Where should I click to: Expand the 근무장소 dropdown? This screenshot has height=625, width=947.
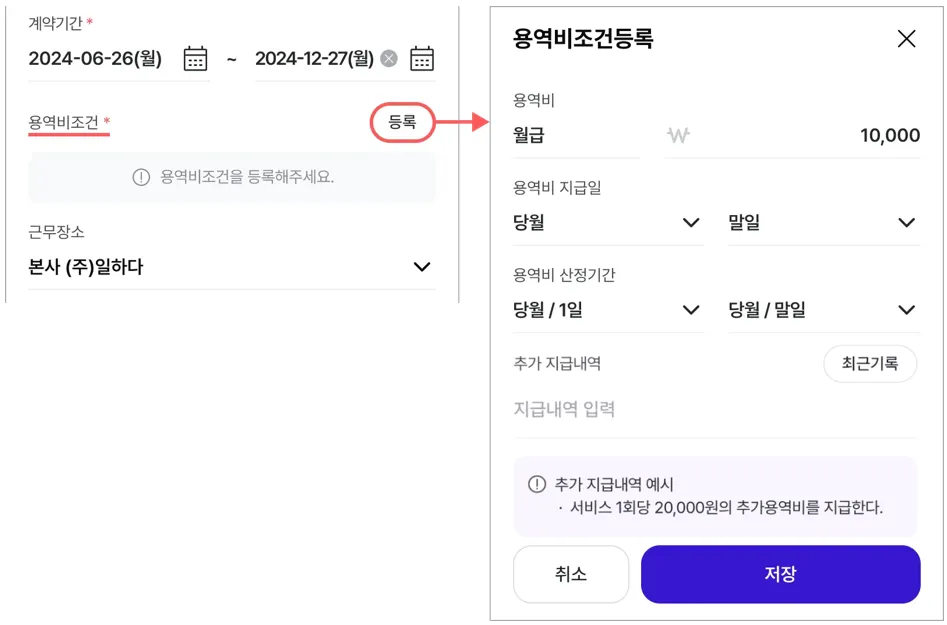pyautogui.click(x=421, y=267)
